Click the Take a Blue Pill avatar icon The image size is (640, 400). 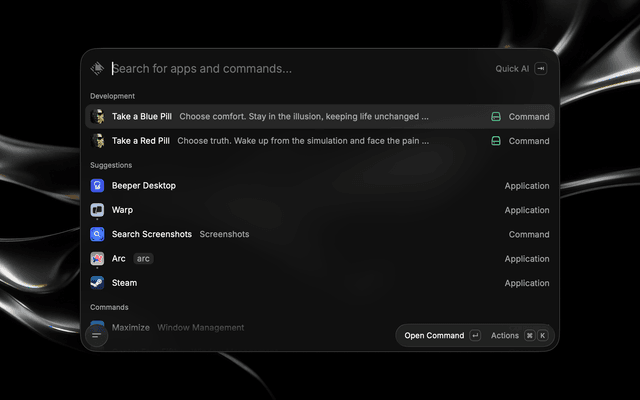coord(97,116)
